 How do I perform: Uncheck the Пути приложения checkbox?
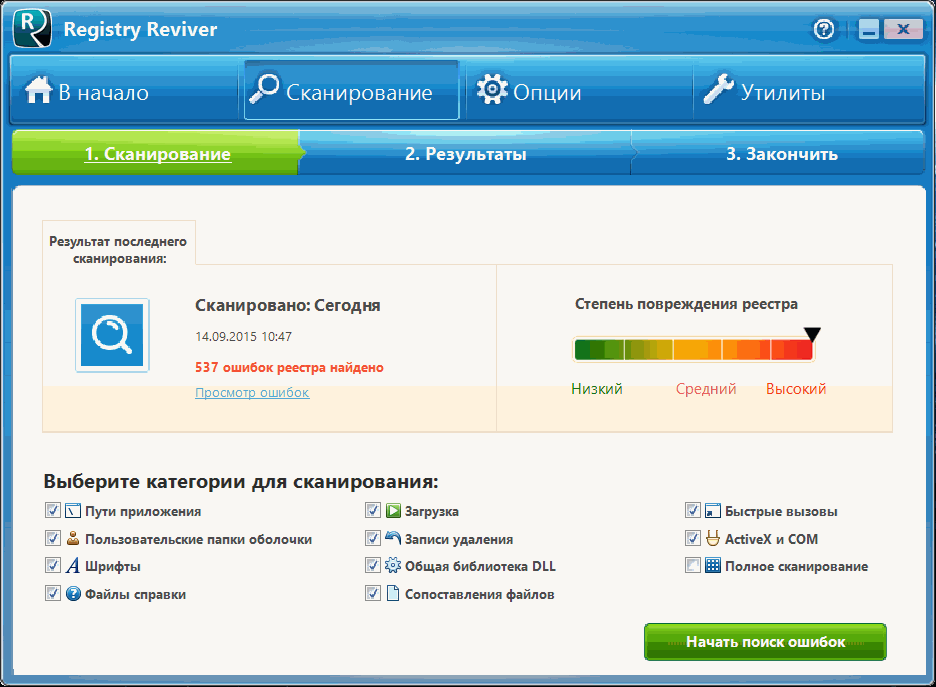click(53, 510)
